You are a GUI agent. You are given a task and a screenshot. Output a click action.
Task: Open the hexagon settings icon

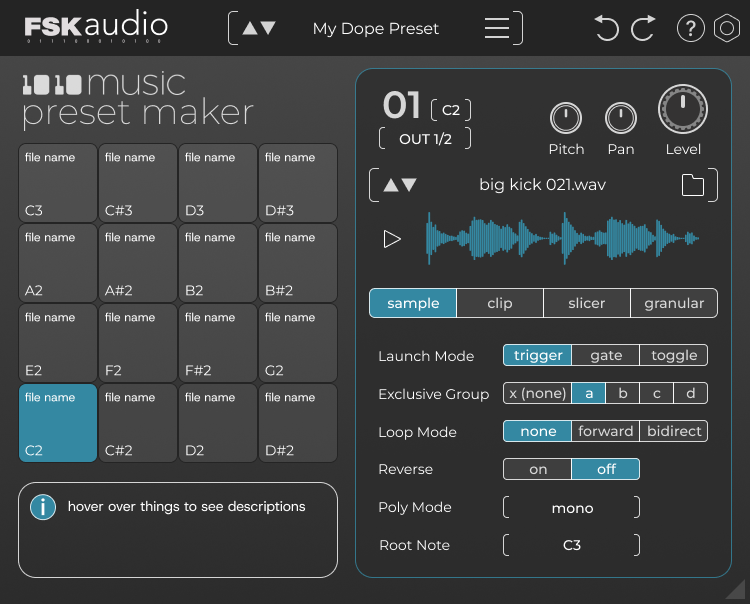coord(725,28)
